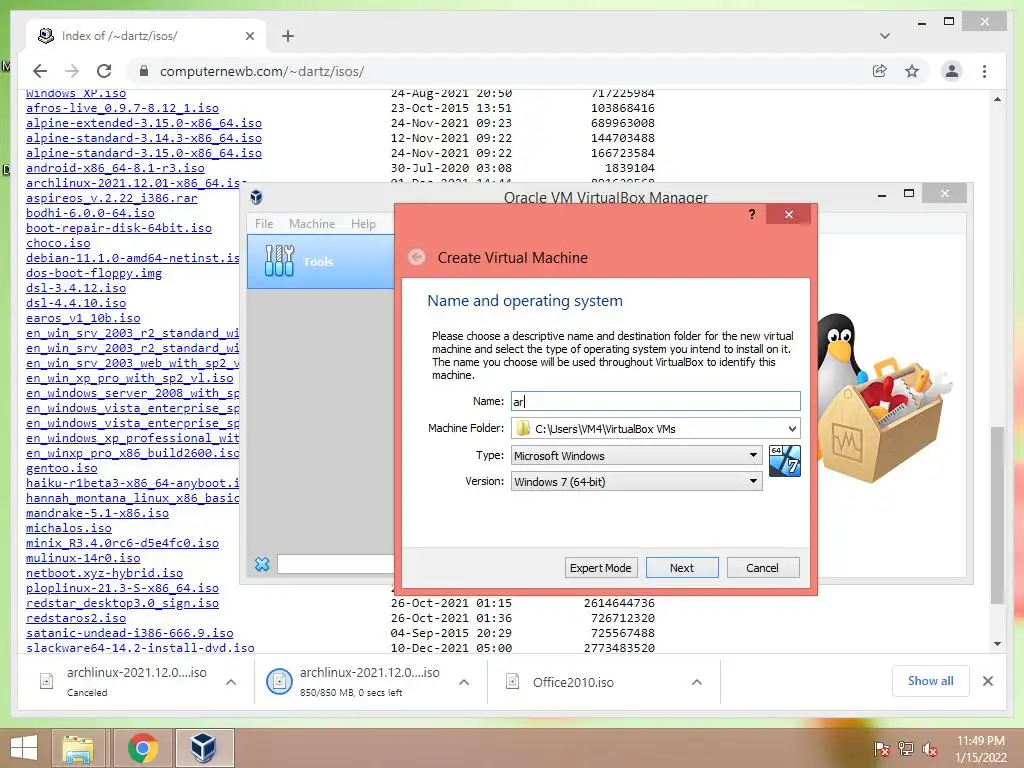Click the Name input field

(656, 401)
